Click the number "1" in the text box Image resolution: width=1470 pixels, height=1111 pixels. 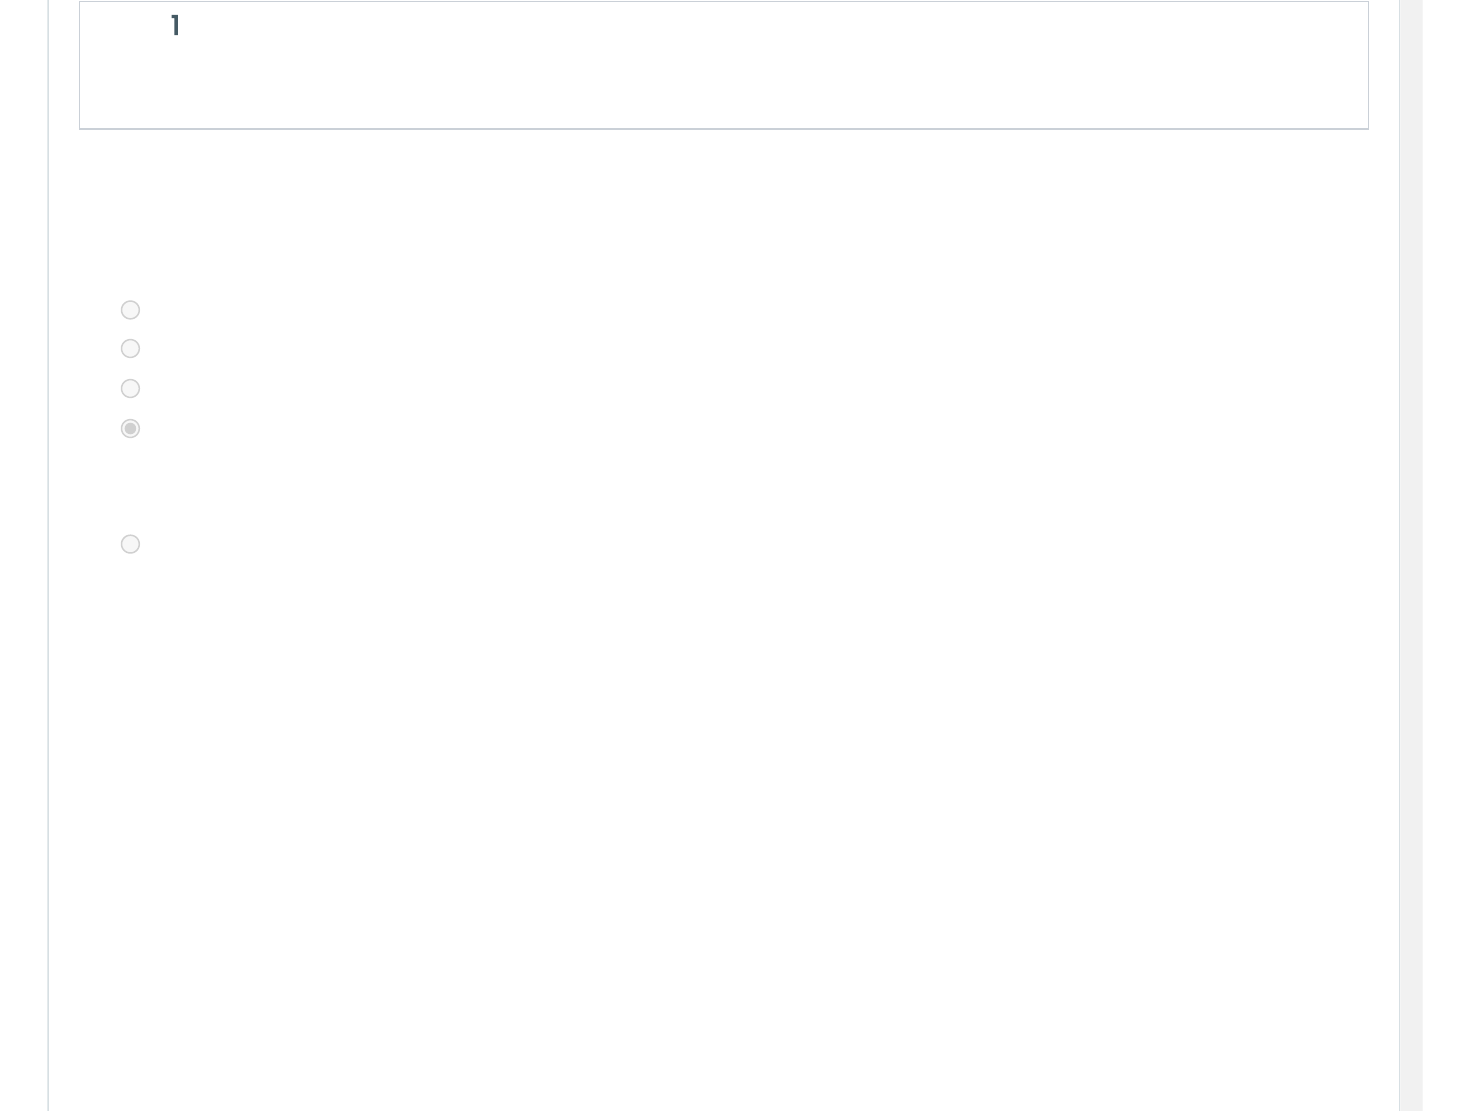coord(175,26)
